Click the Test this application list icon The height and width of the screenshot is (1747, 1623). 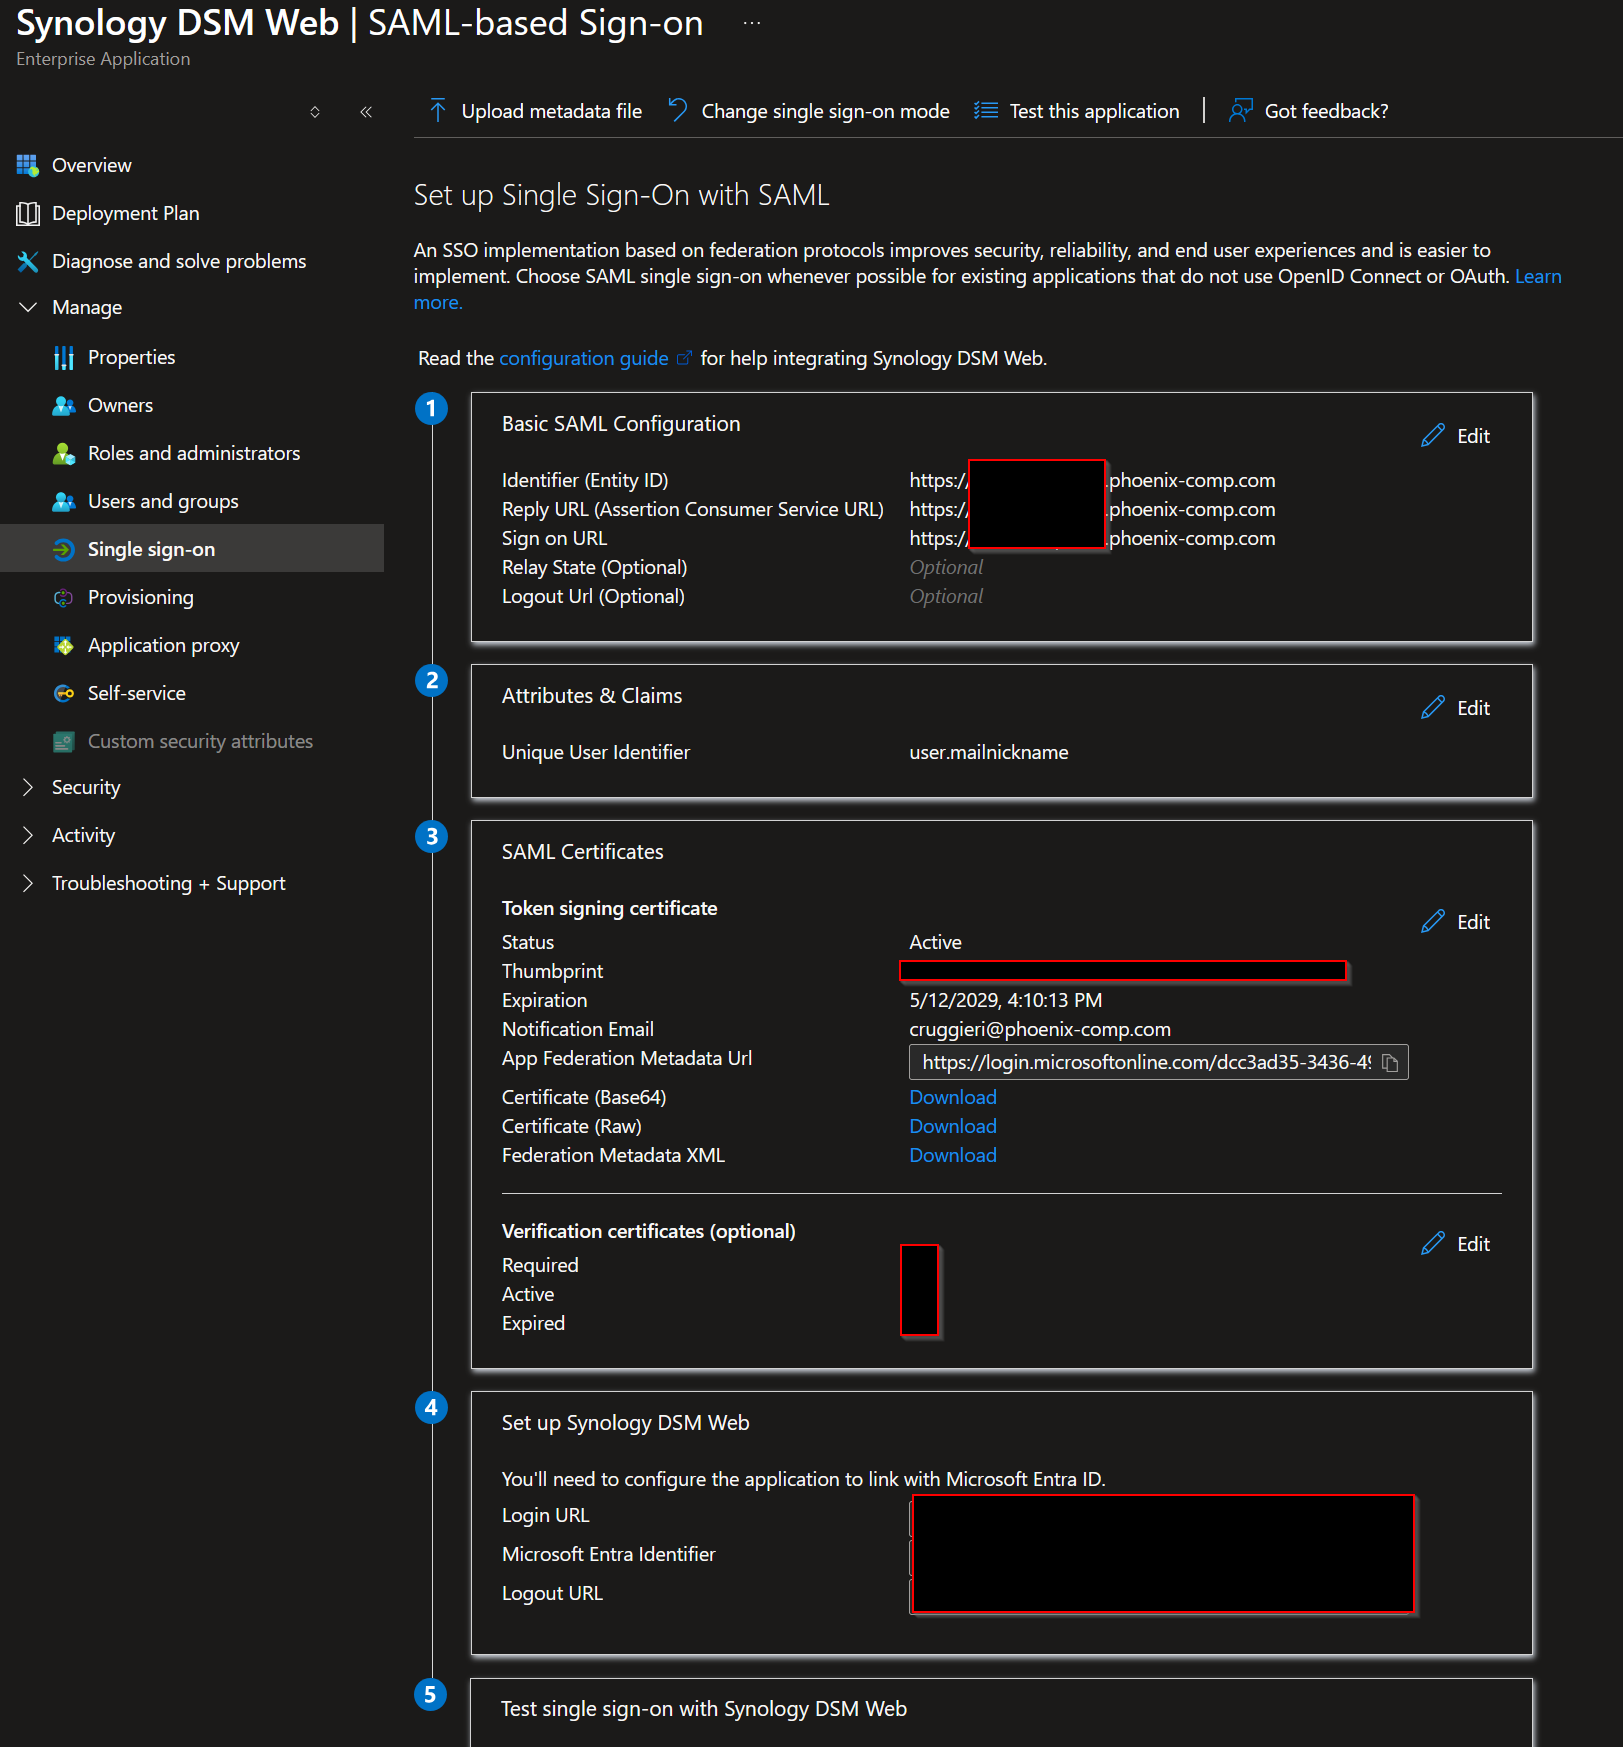986,111
